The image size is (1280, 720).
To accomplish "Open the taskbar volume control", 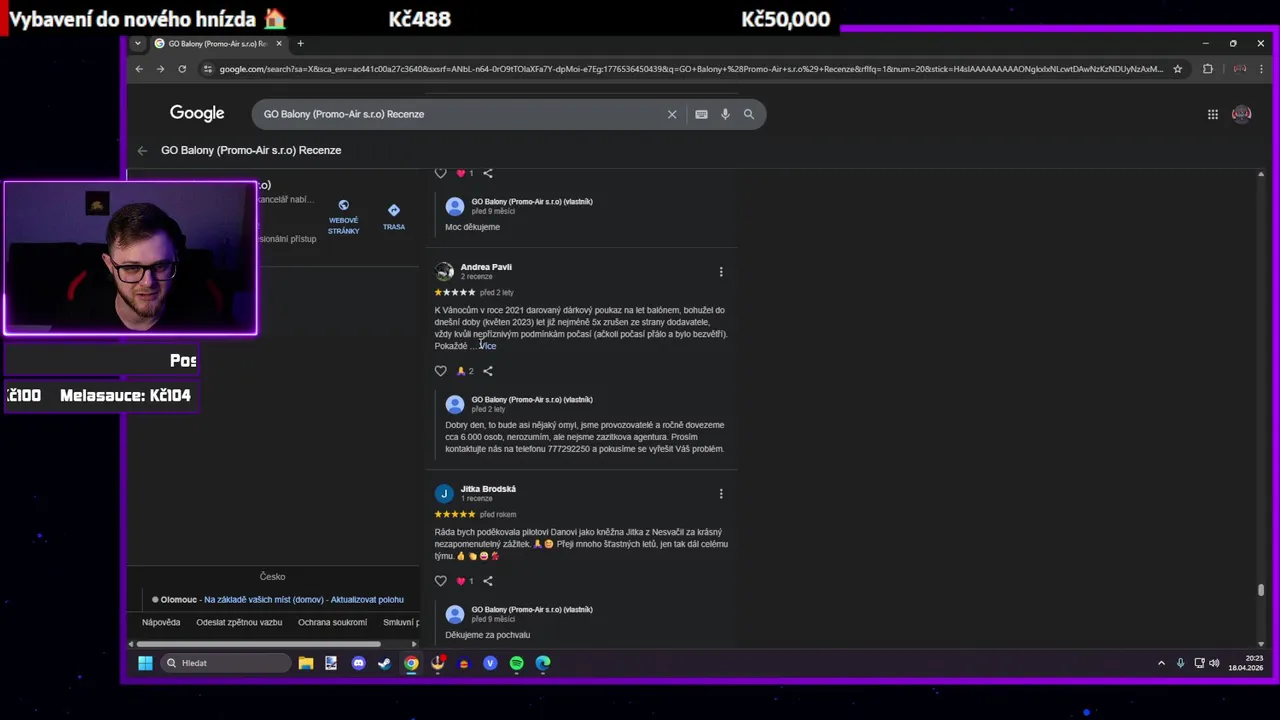I will 1214,663.
